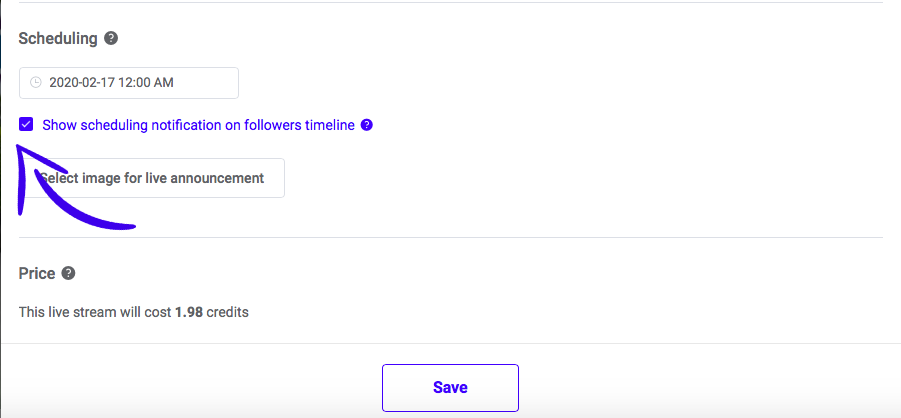Click the clock icon in date field

pos(36,83)
